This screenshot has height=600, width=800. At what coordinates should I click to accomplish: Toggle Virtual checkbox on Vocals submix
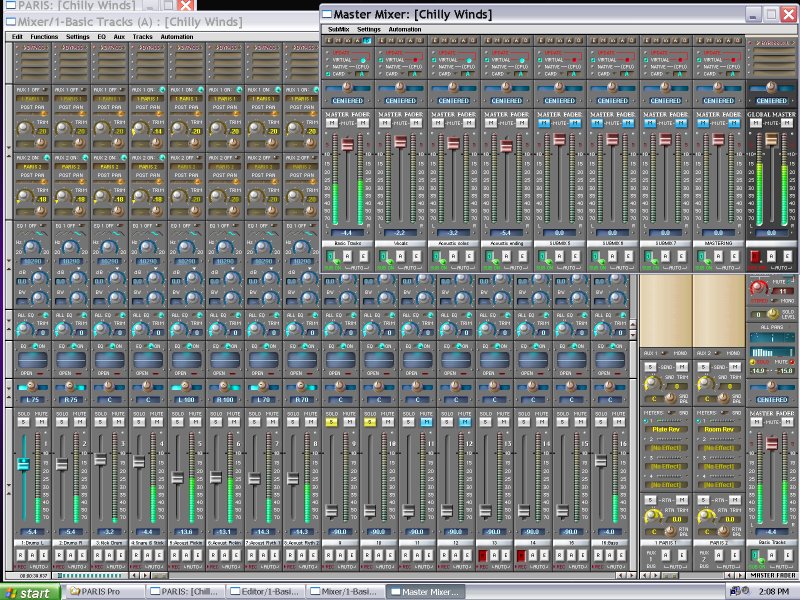coord(381,60)
